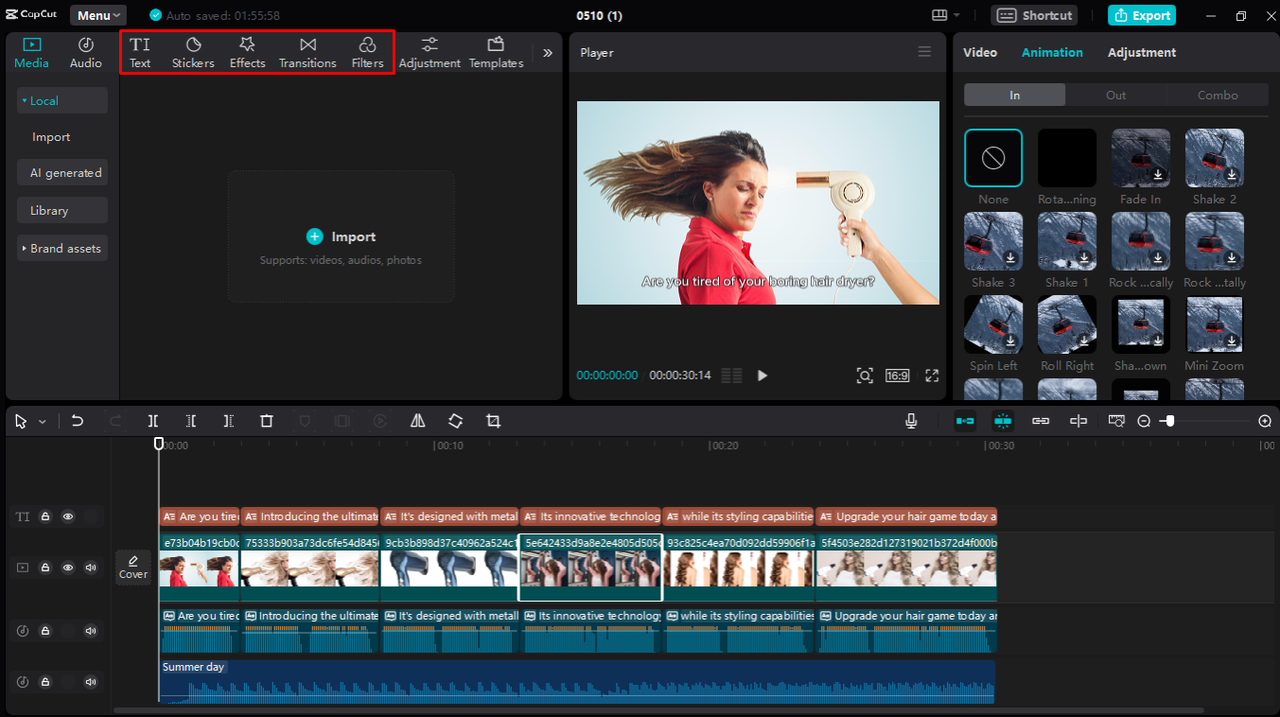Image resolution: width=1280 pixels, height=717 pixels.
Task: Click the Import button in media area
Action: [341, 236]
